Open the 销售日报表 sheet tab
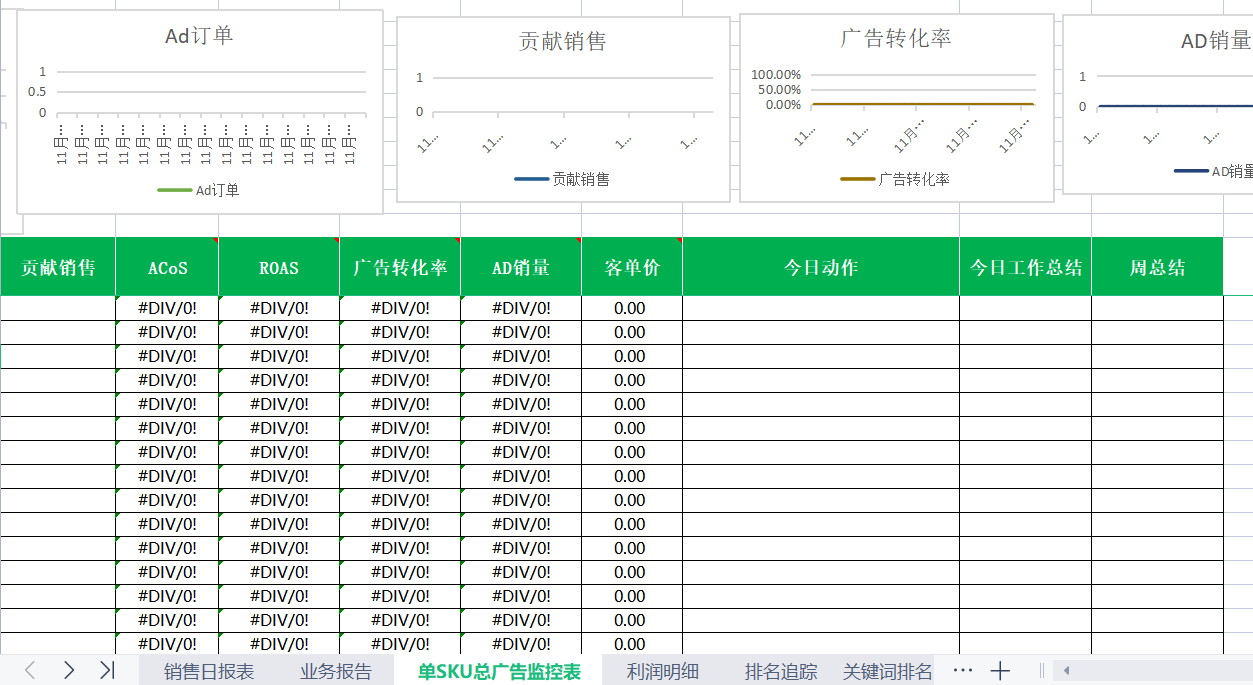 click(x=209, y=671)
